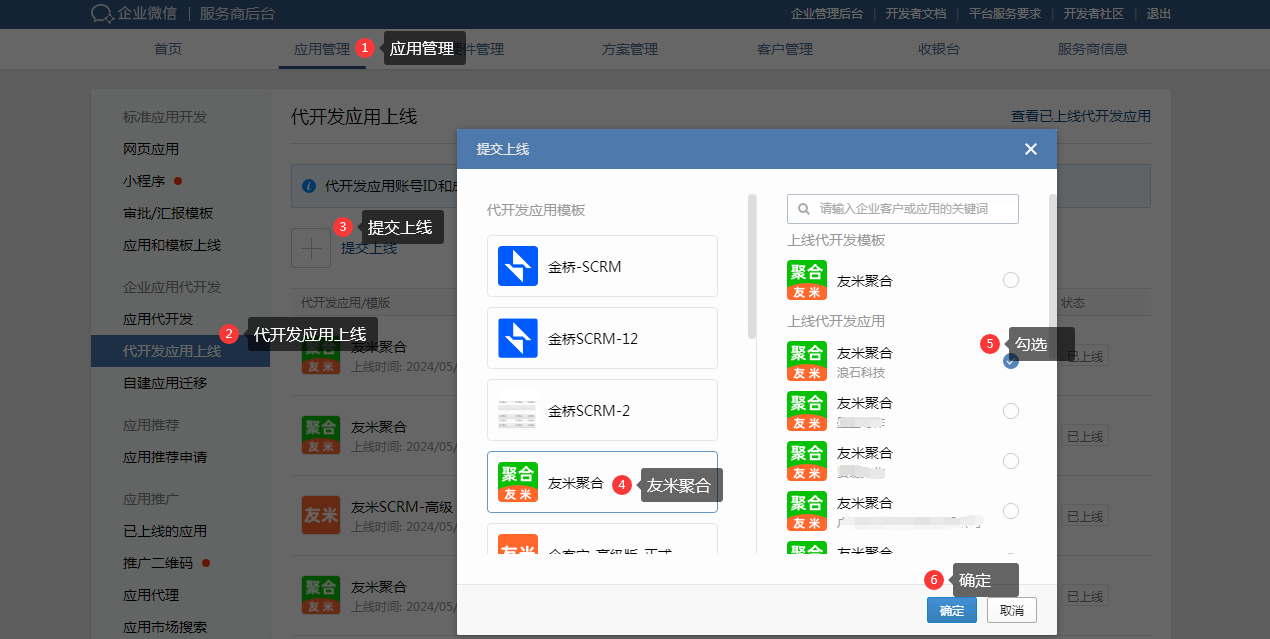Switch to the 客户管理 tab
The image size is (1270, 639).
[x=785, y=49]
